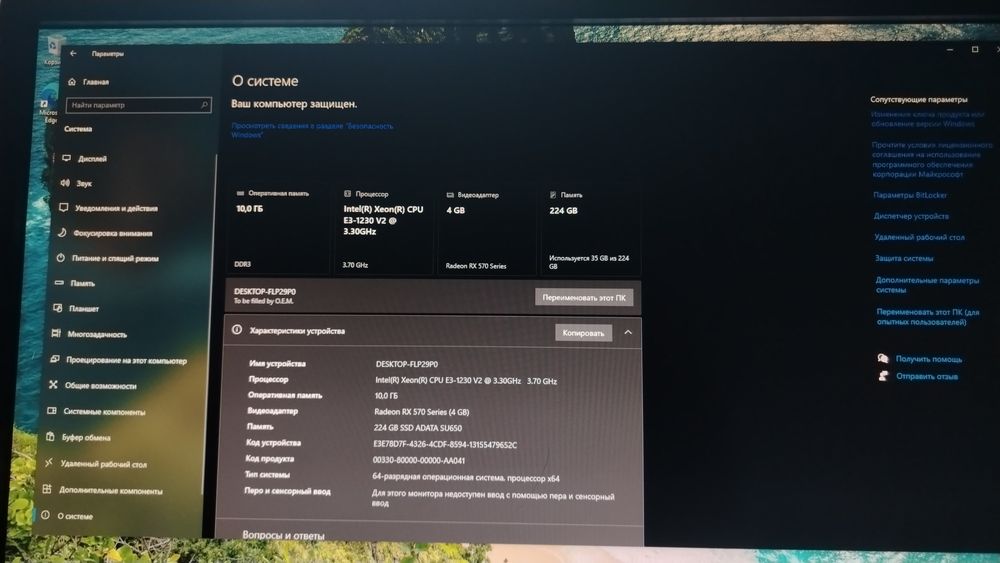Viewport: 1000px width, 563px height.
Task: Click the Питание и спящий режим power icon
Action: click(61, 258)
